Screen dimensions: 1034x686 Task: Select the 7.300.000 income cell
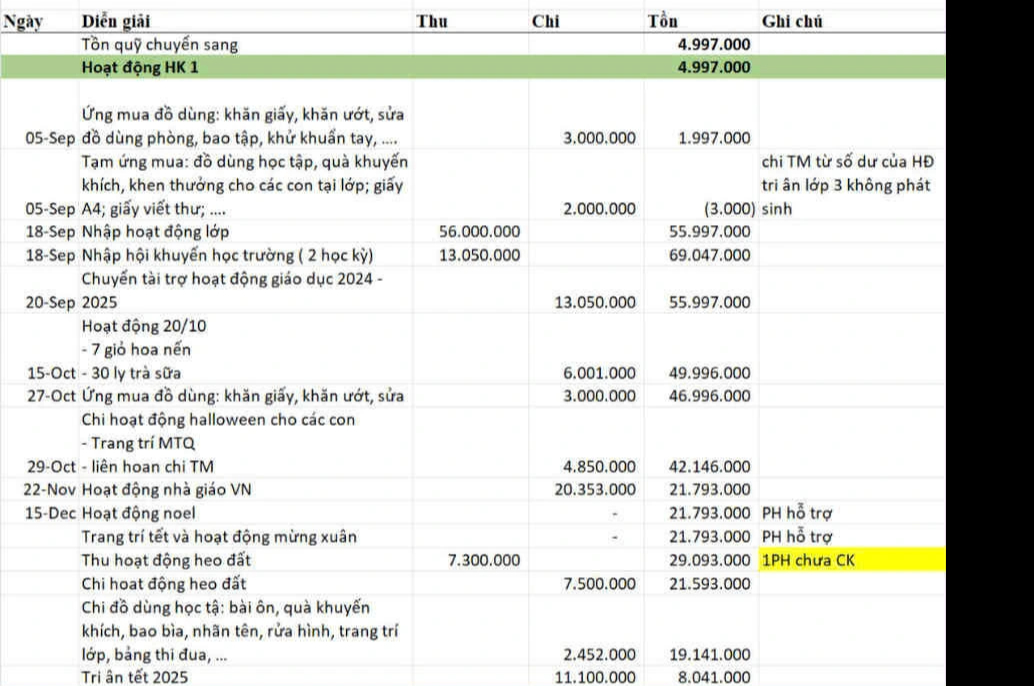(484, 561)
